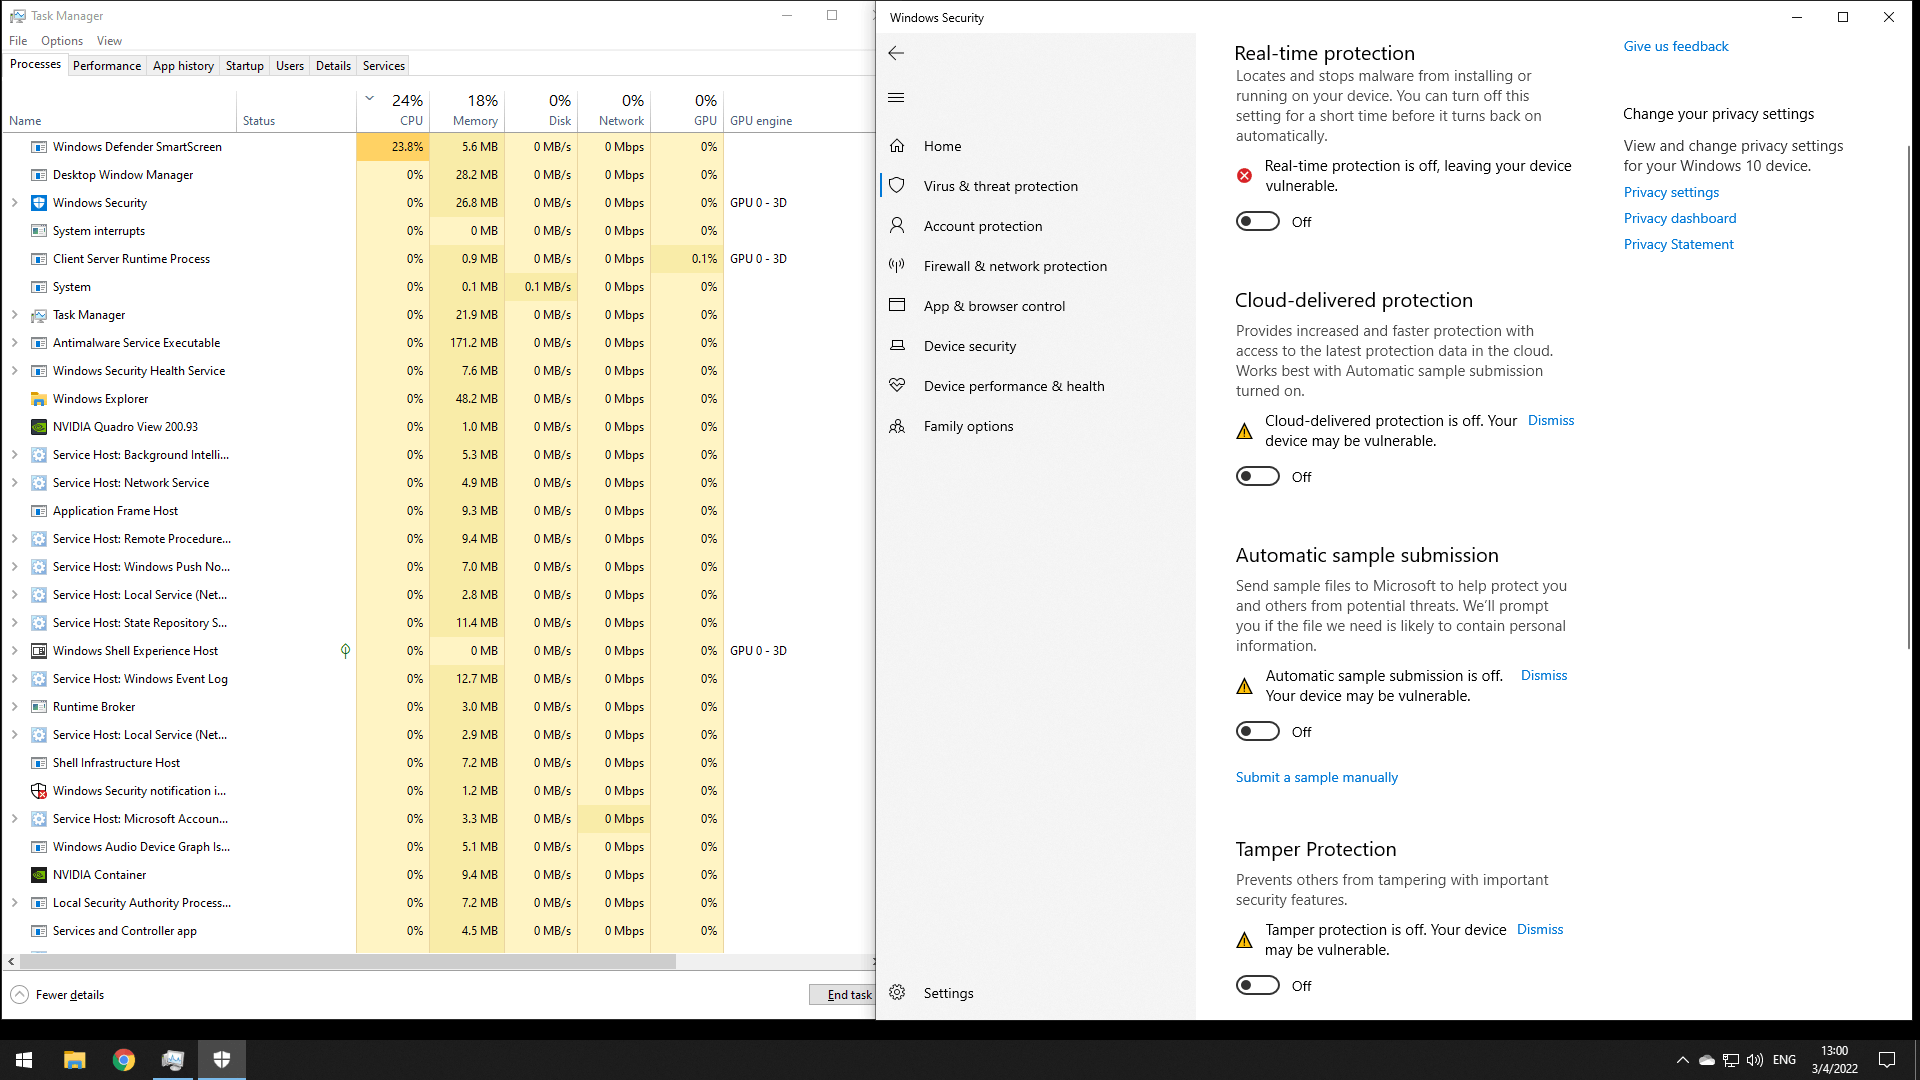
Task: Click the Submit a sample manually link
Action: coord(1316,777)
